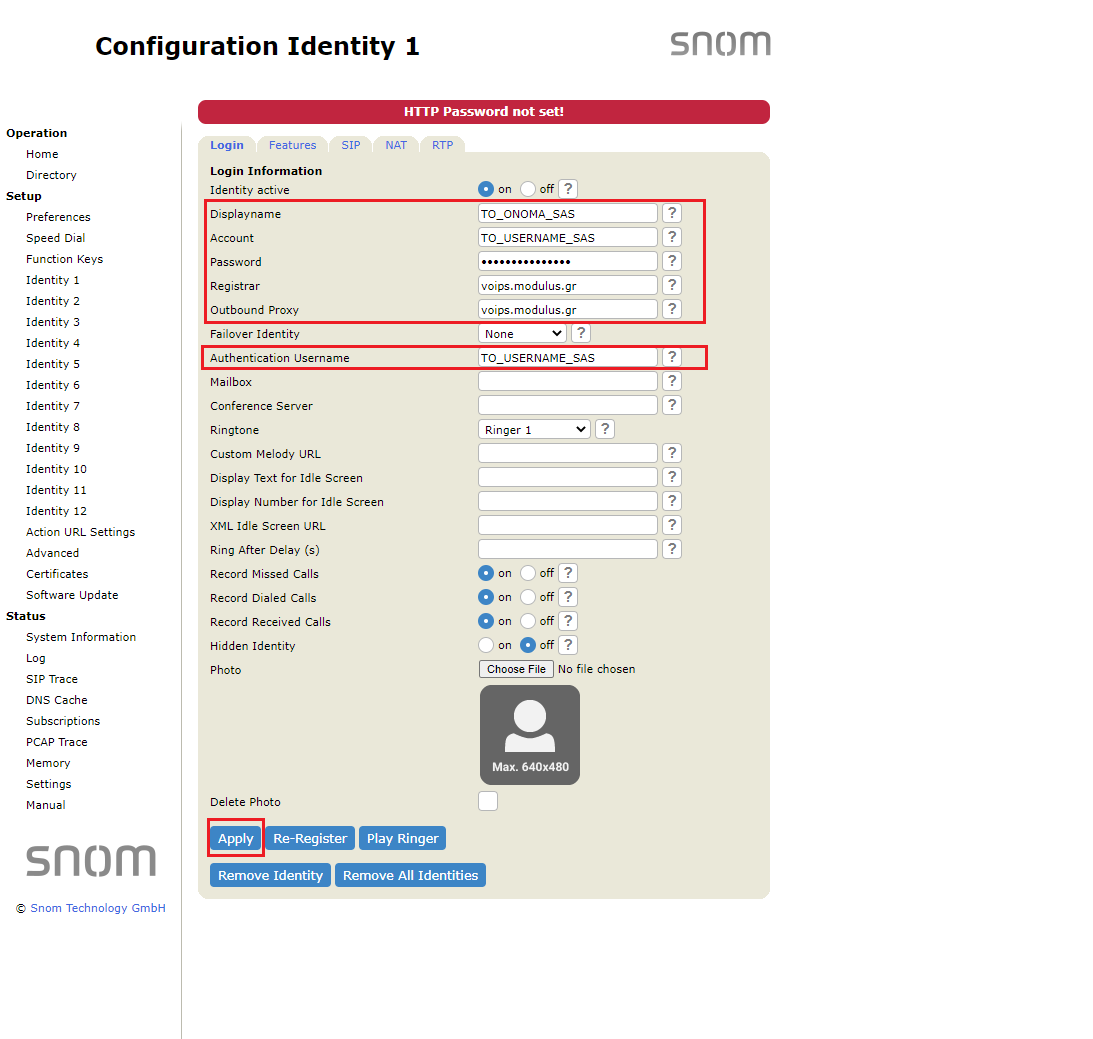
Task: Open help for the Registrar field
Action: coord(672,285)
